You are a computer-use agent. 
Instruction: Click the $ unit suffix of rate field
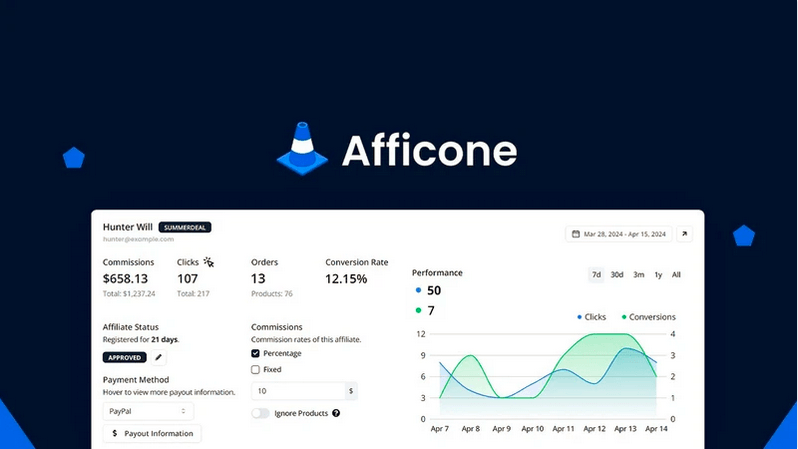[x=351, y=391]
